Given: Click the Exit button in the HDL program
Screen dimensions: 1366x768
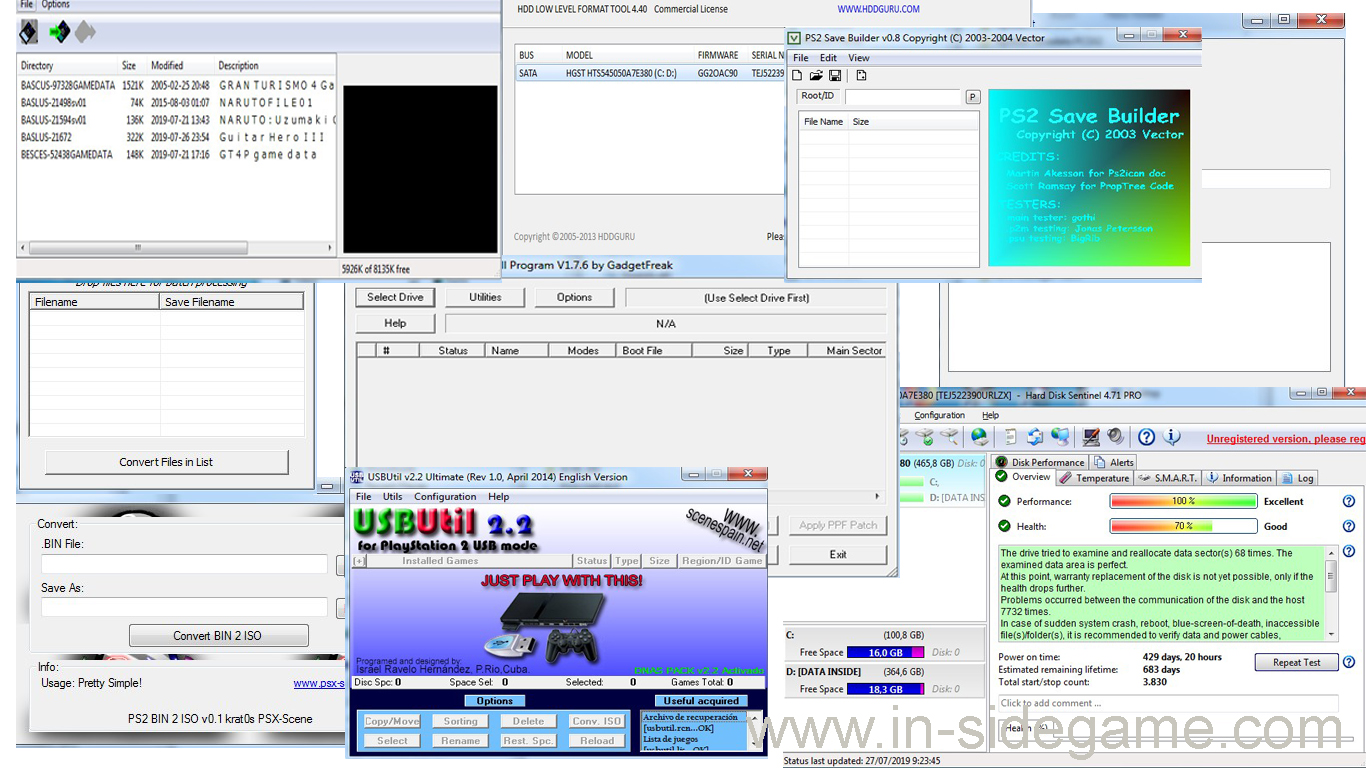Looking at the screenshot, I should tap(838, 554).
